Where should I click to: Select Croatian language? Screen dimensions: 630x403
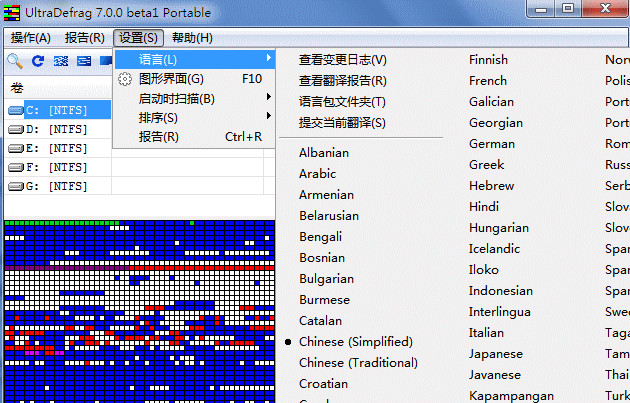click(x=323, y=384)
